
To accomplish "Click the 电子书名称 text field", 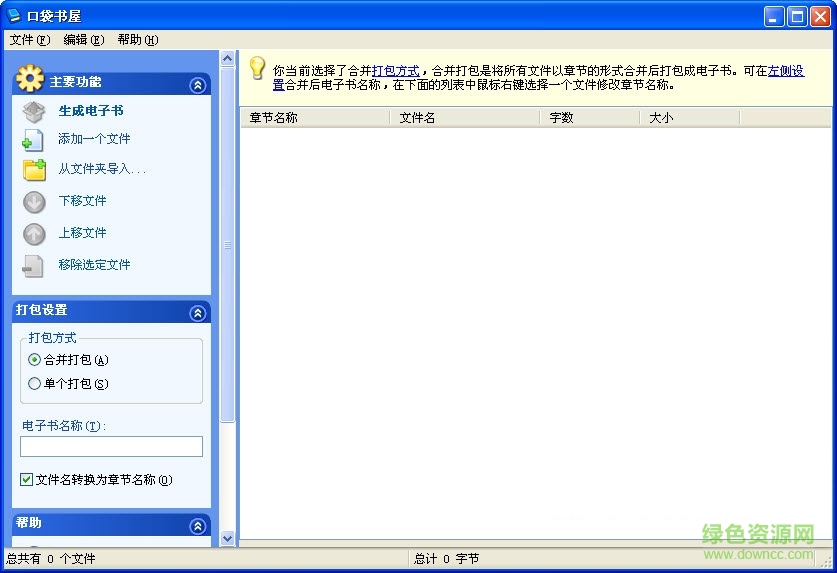I will pos(111,447).
